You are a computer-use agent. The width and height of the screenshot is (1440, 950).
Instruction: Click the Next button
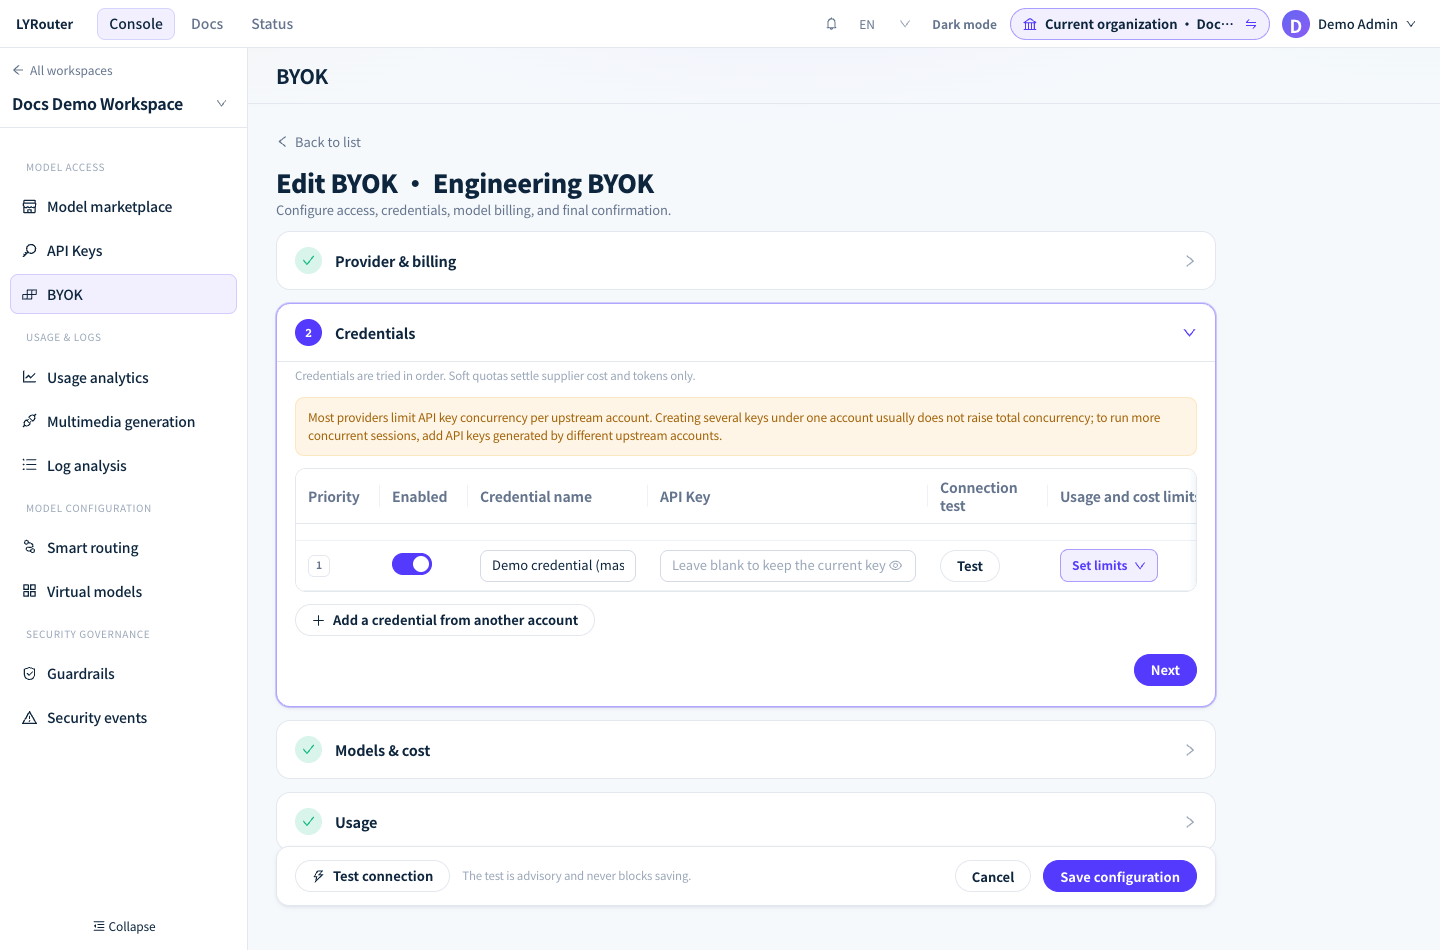click(1165, 670)
